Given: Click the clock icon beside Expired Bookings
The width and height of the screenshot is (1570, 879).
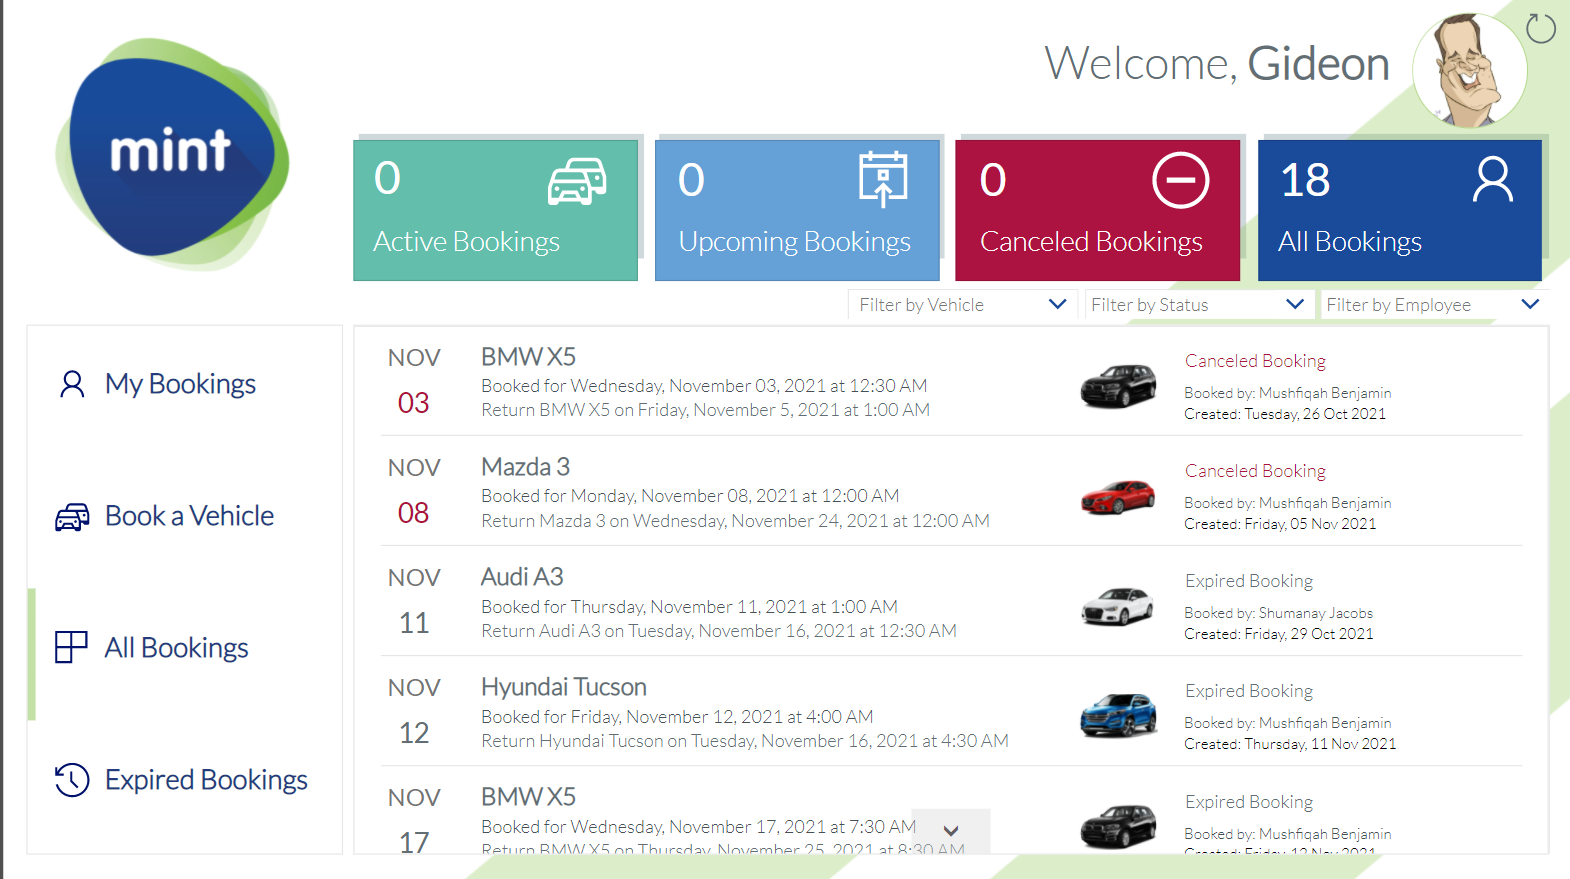Looking at the screenshot, I should pyautogui.click(x=72, y=780).
